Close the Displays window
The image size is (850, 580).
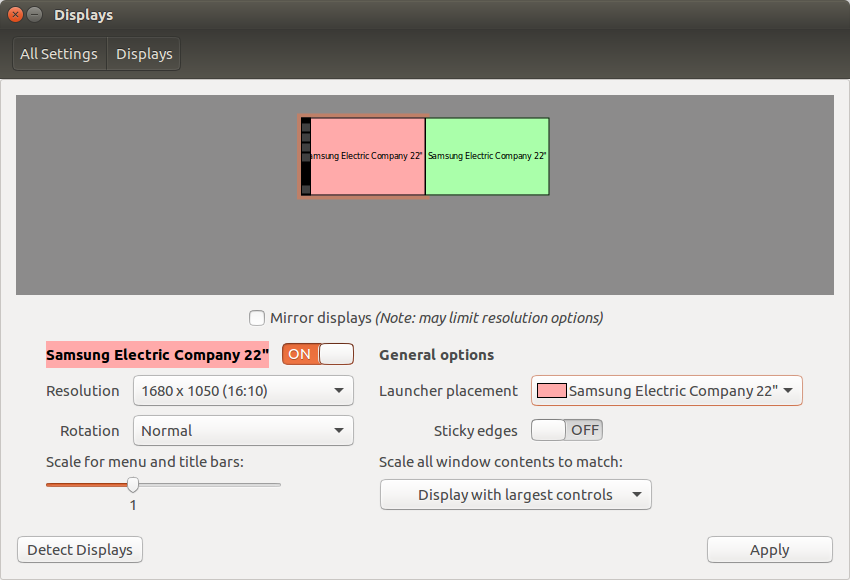[15, 15]
